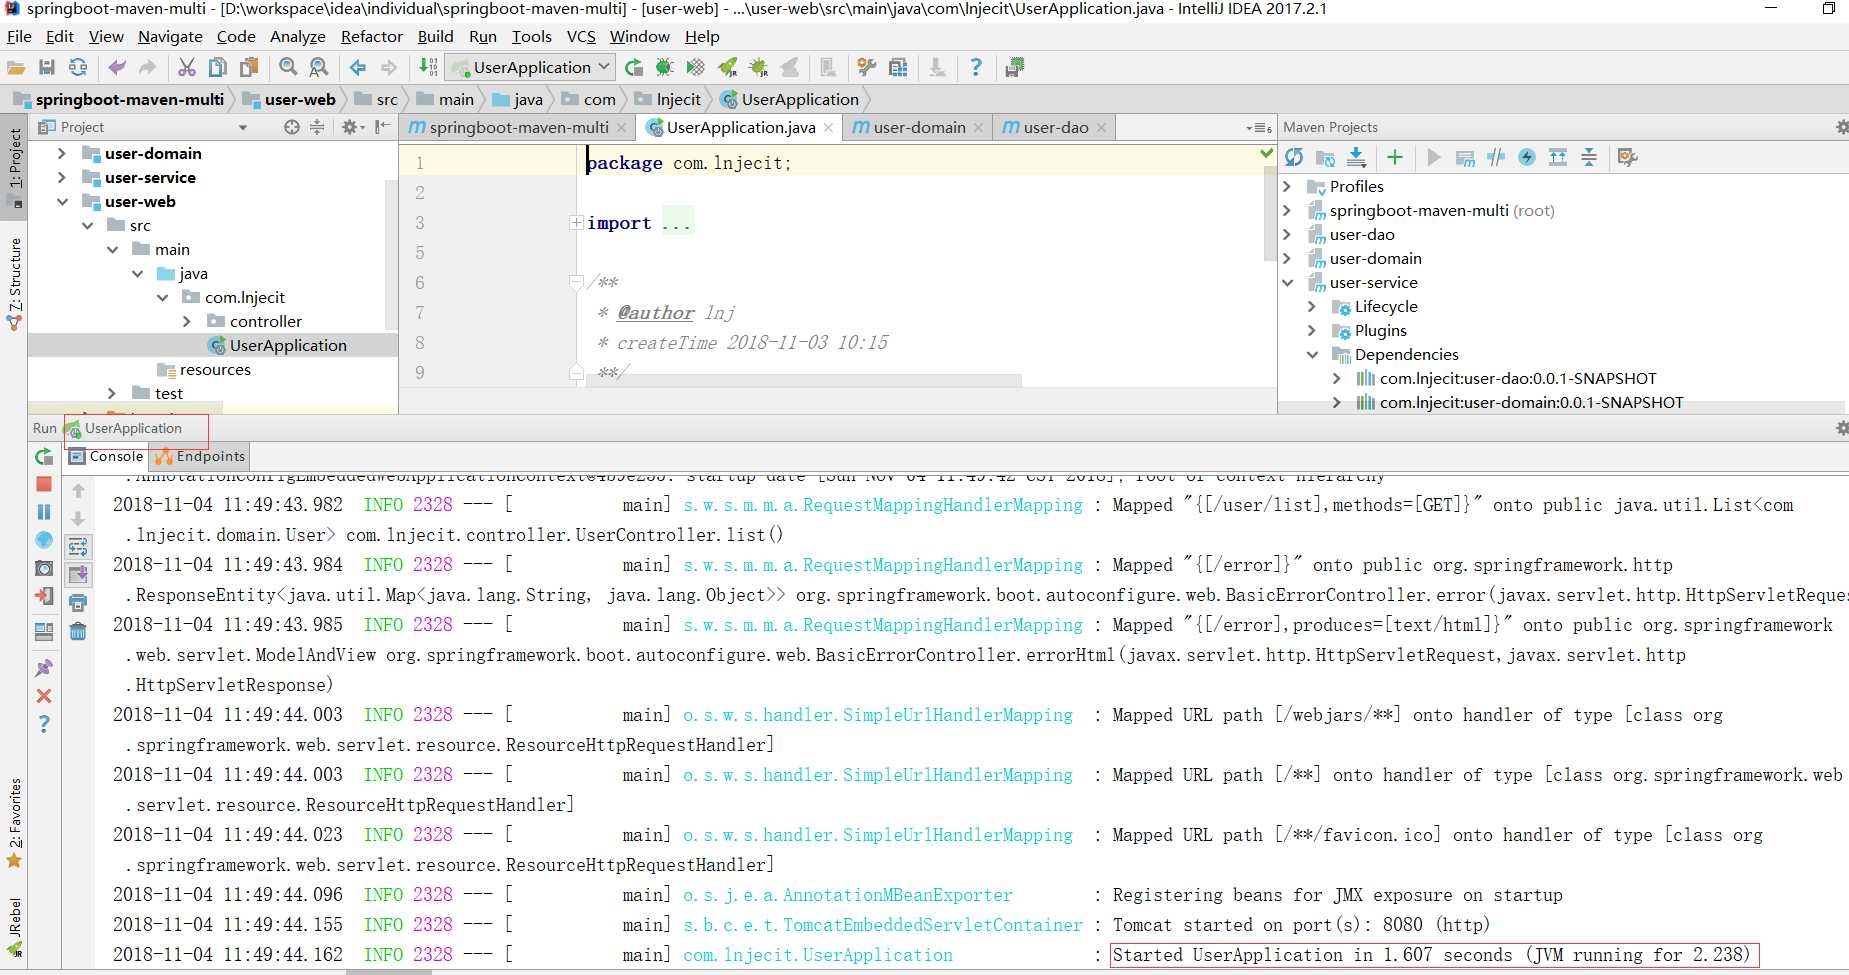Open the UserApplication run configuration dropdown
The width and height of the screenshot is (1849, 975).
point(530,67)
